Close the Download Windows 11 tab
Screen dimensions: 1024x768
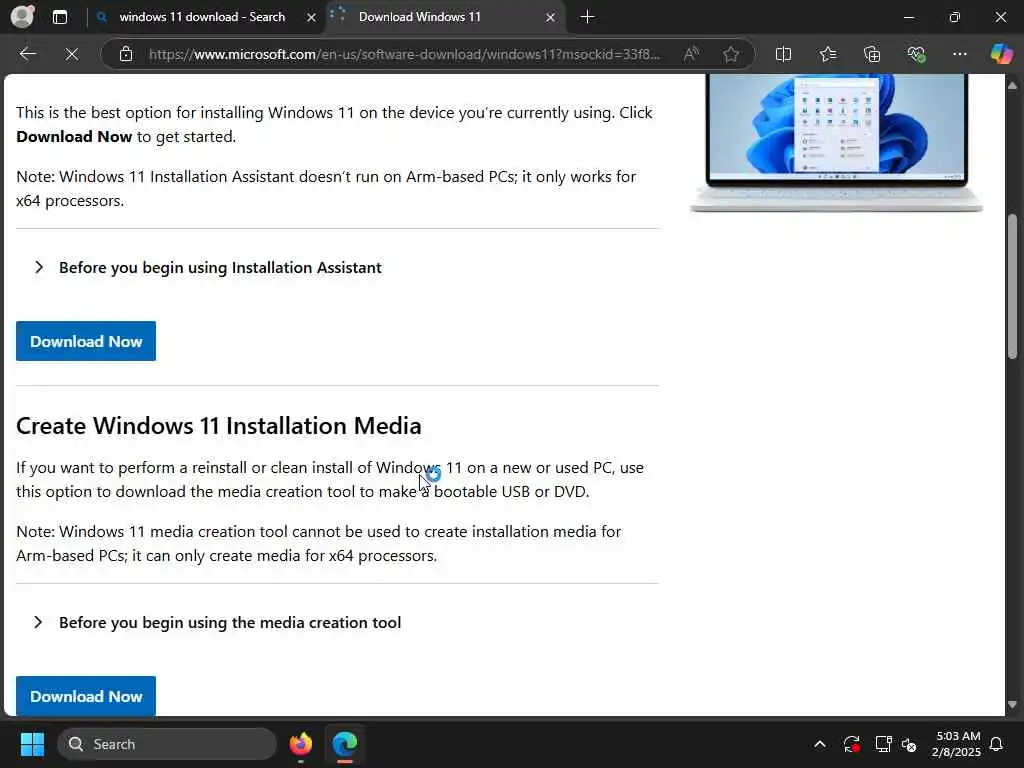coord(551,18)
